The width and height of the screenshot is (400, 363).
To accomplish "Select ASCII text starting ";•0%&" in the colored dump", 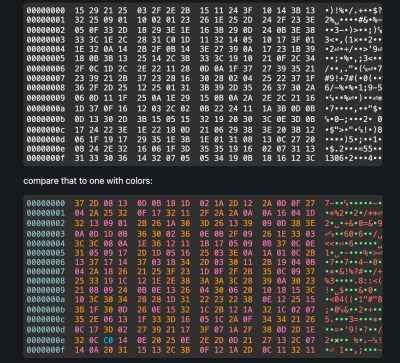I will pos(353,310).
